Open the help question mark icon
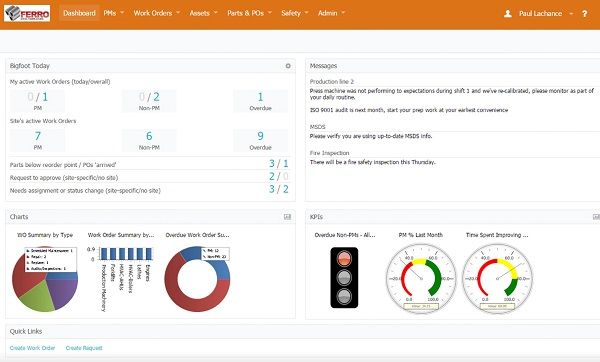This screenshot has width=600, height=362. tap(584, 14)
